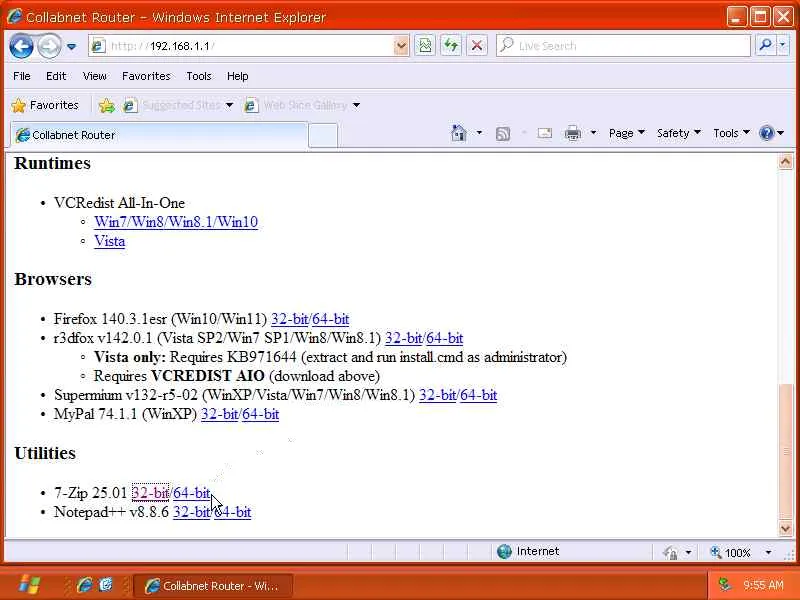Download Notepad++ v8.8.6 32-bit
800x600 pixels.
191,512
